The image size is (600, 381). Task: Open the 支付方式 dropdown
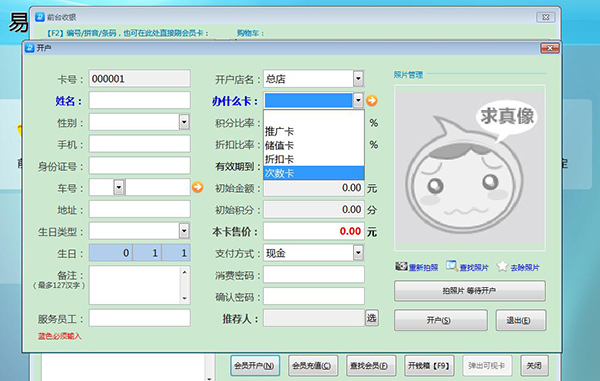[358, 253]
